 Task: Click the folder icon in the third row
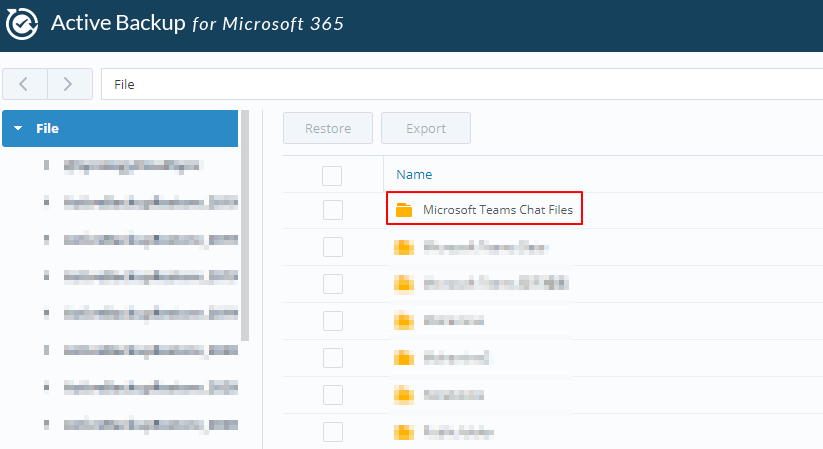pos(404,284)
